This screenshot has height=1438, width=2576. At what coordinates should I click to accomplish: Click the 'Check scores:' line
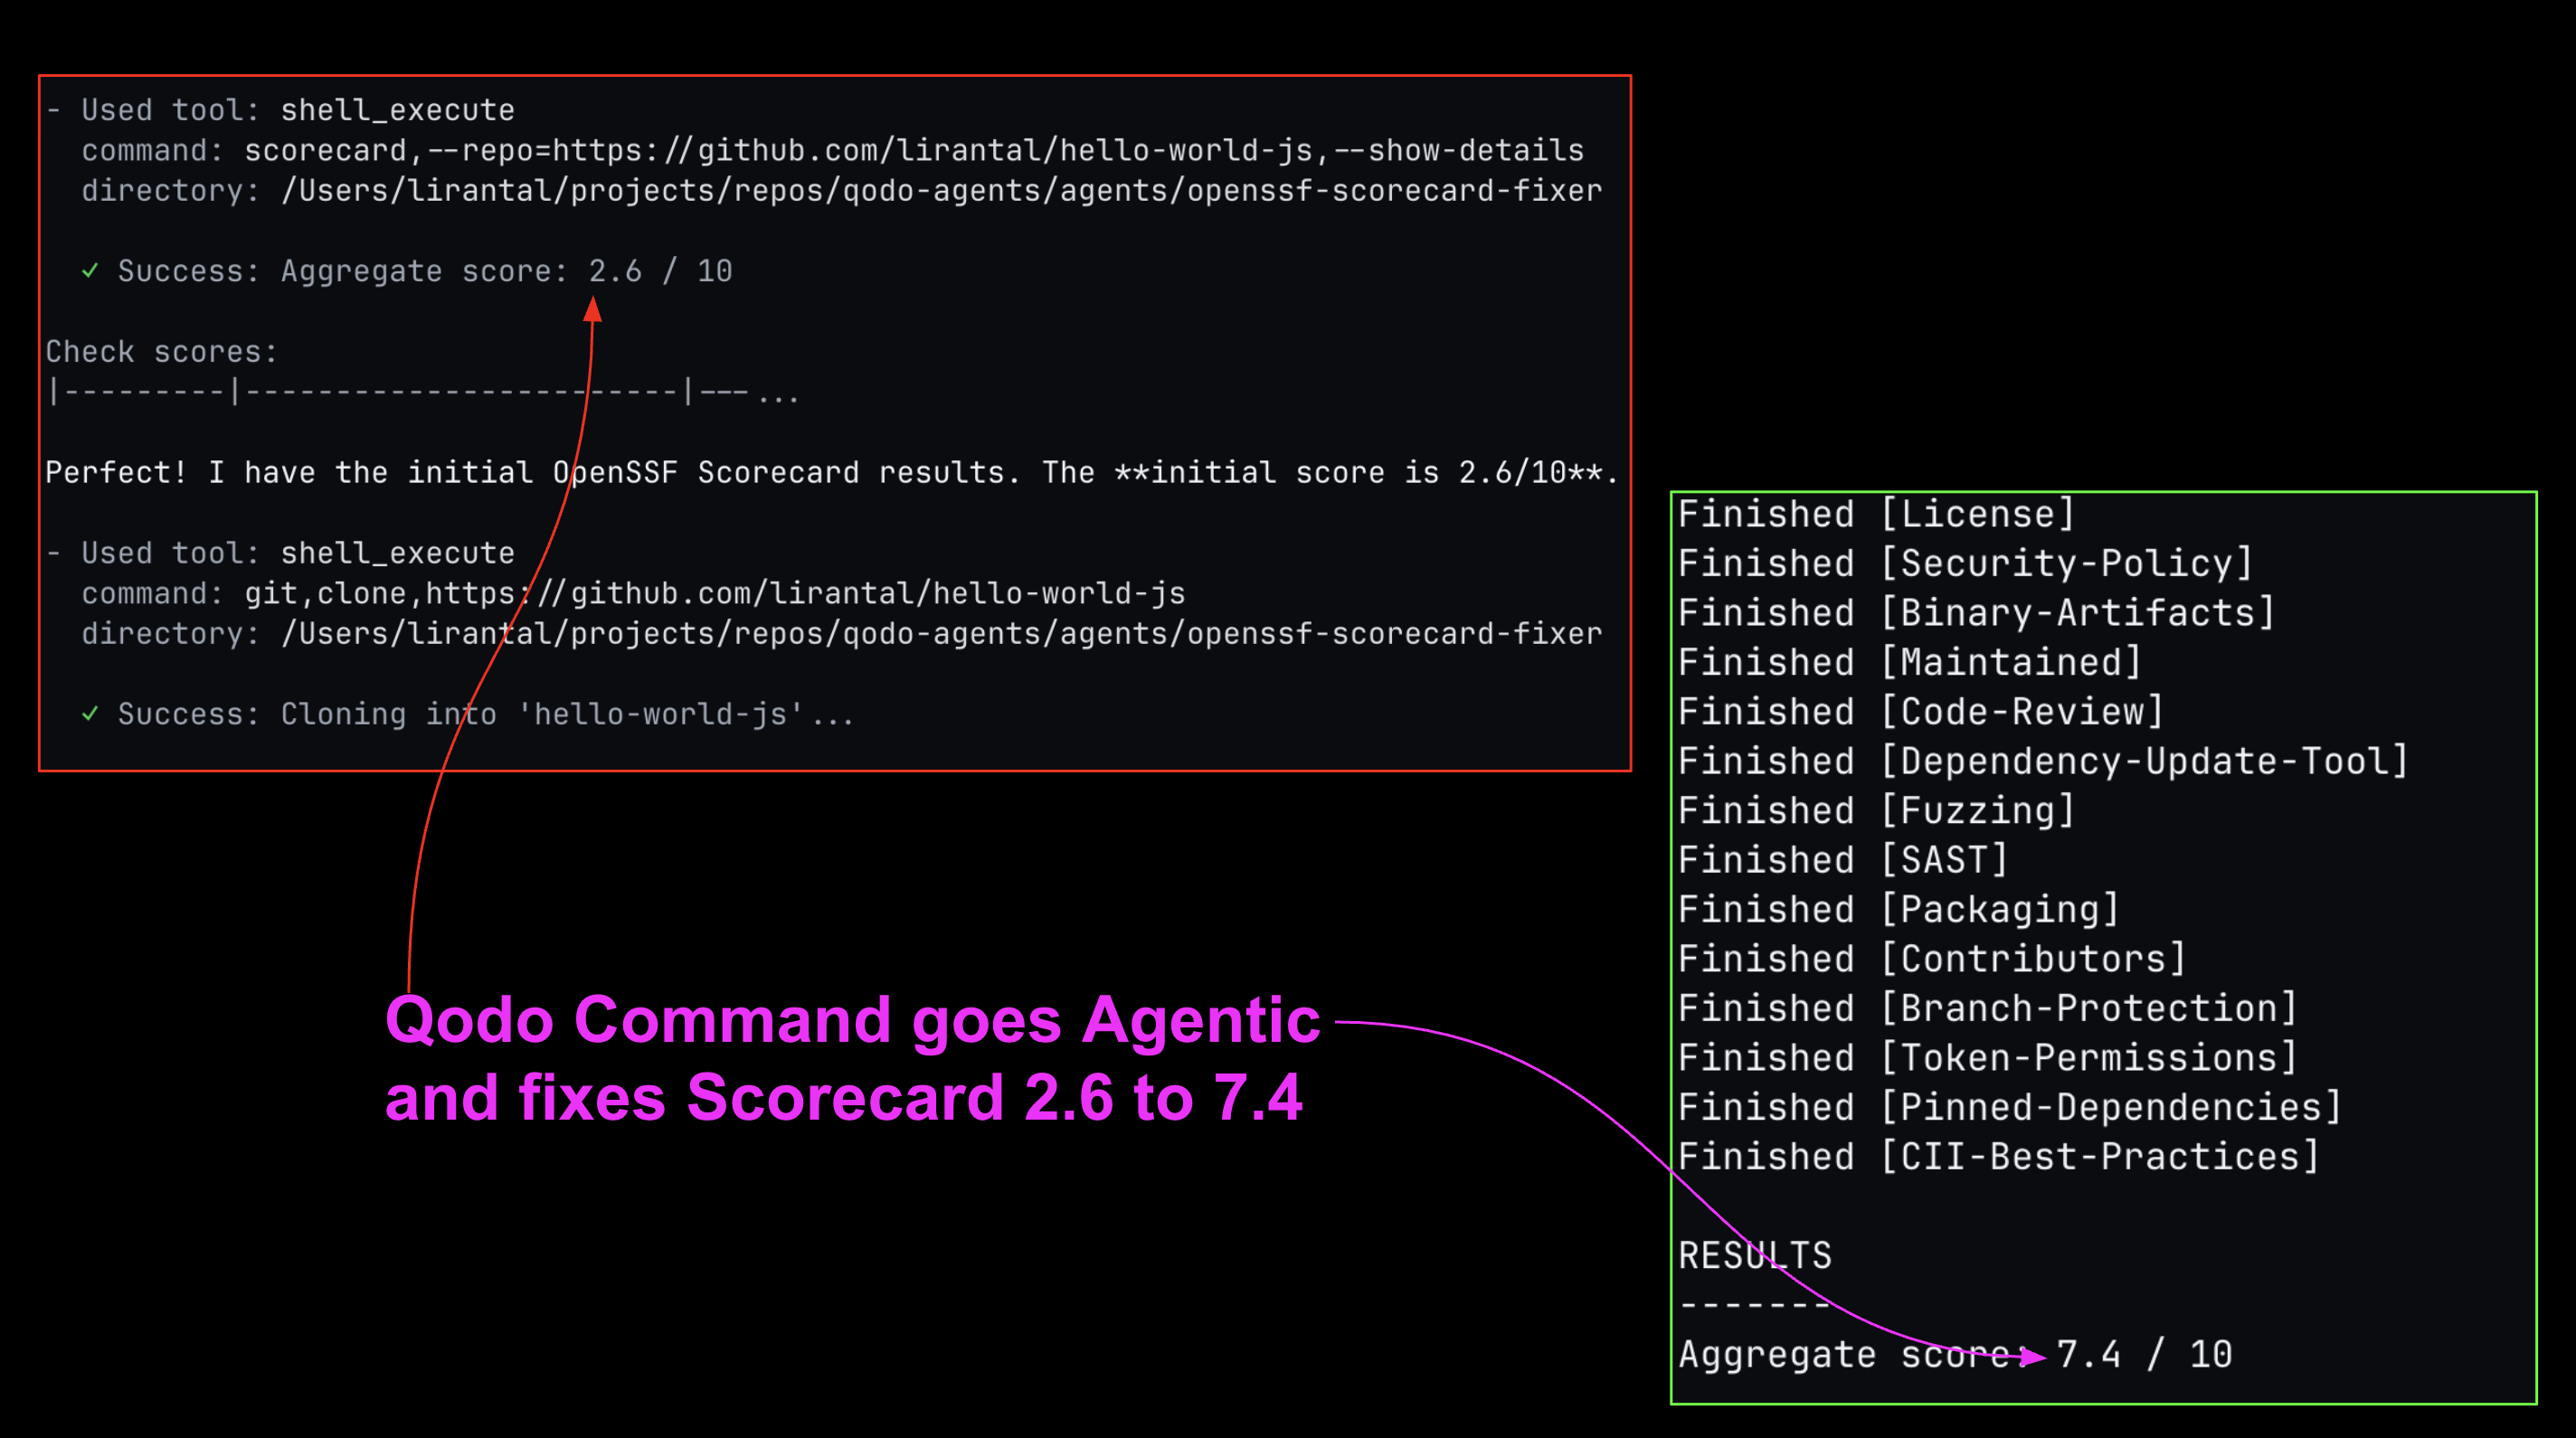(x=161, y=352)
